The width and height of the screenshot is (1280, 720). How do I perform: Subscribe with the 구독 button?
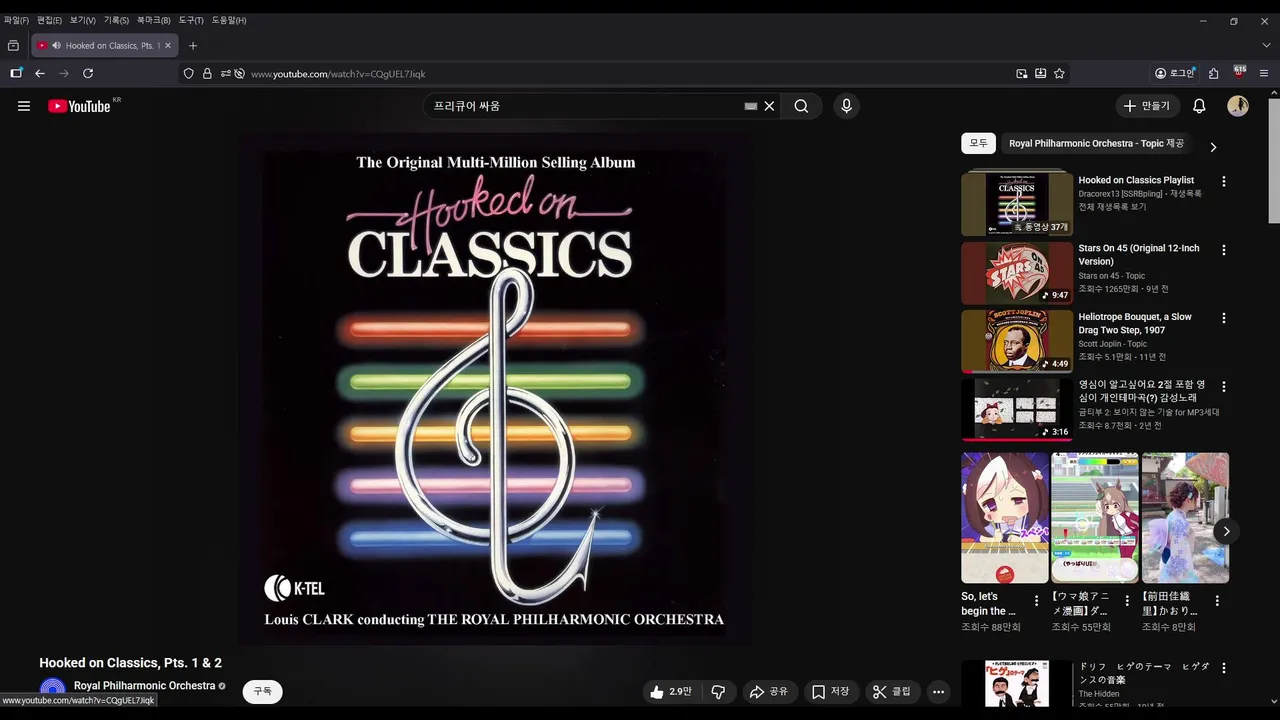(263, 692)
